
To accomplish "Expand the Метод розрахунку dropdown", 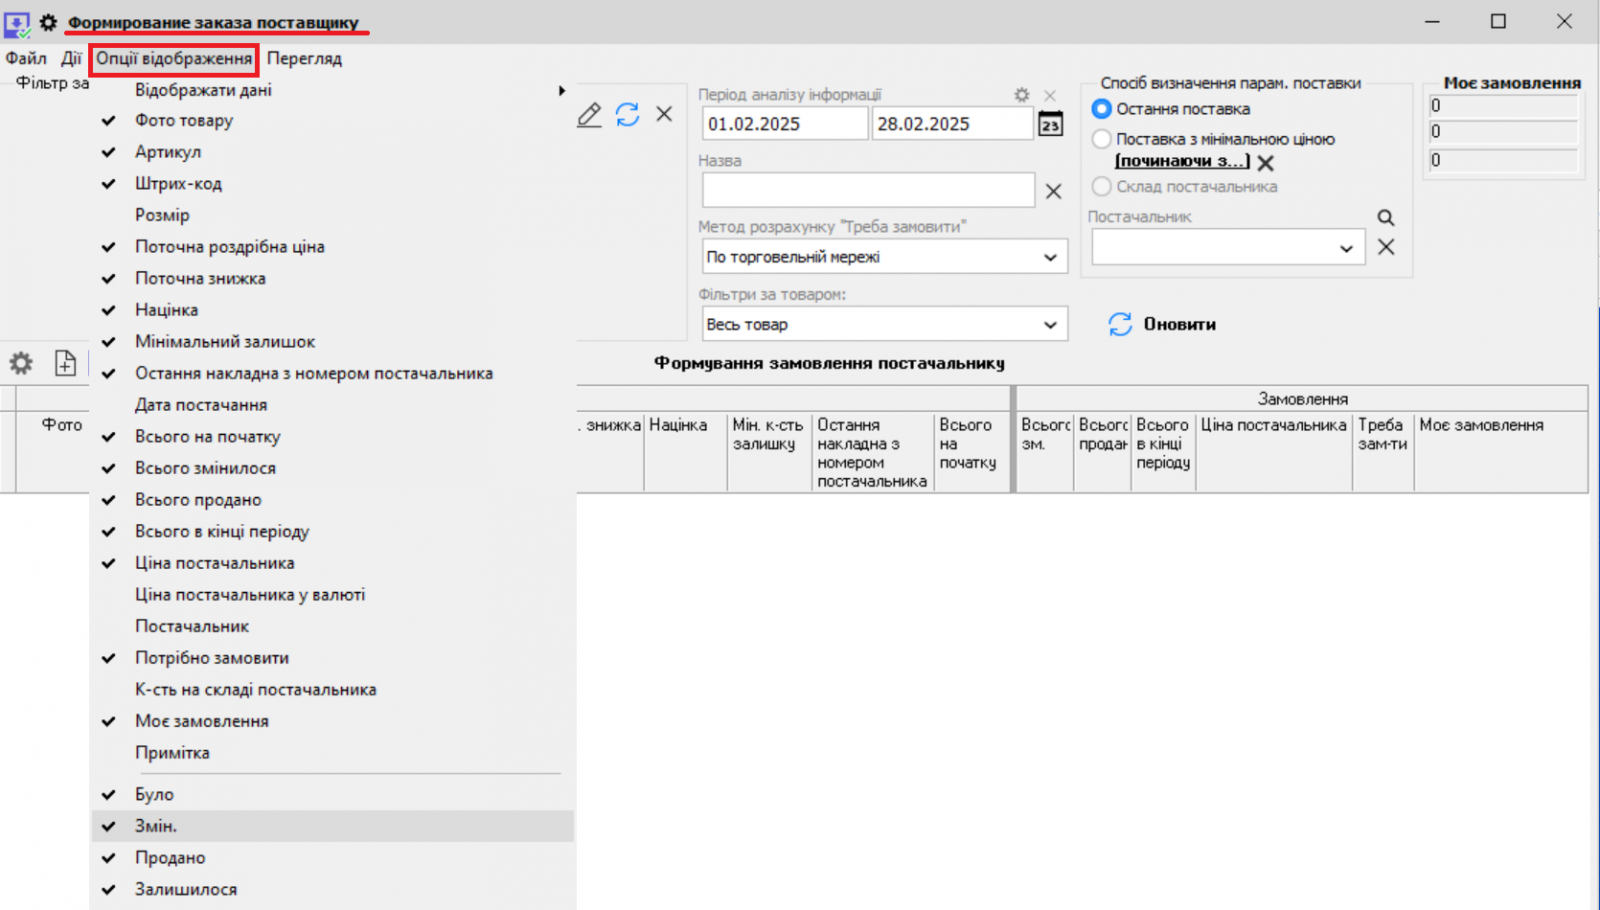I will [1049, 257].
